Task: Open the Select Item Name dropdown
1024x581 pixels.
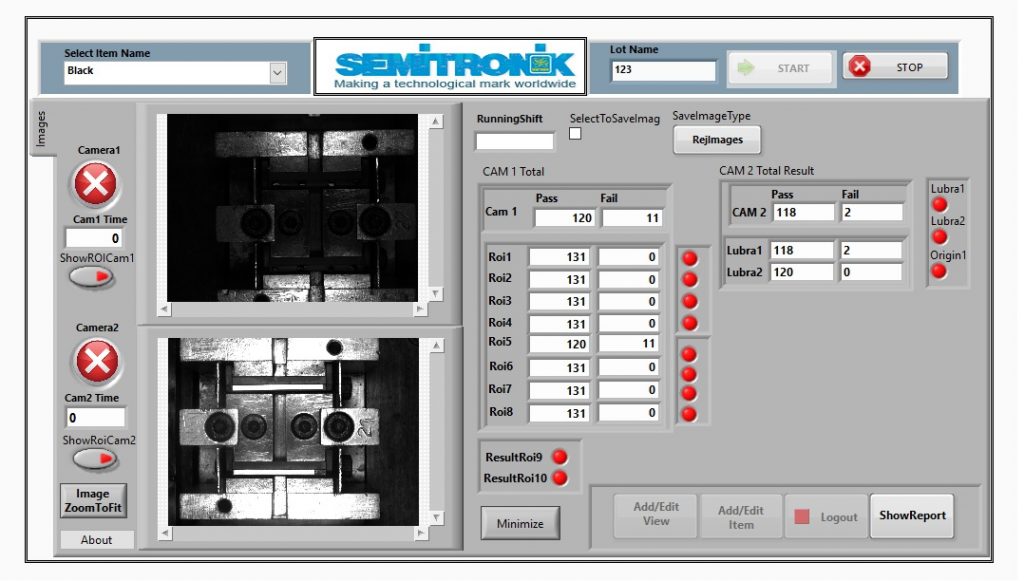Action: click(x=277, y=72)
